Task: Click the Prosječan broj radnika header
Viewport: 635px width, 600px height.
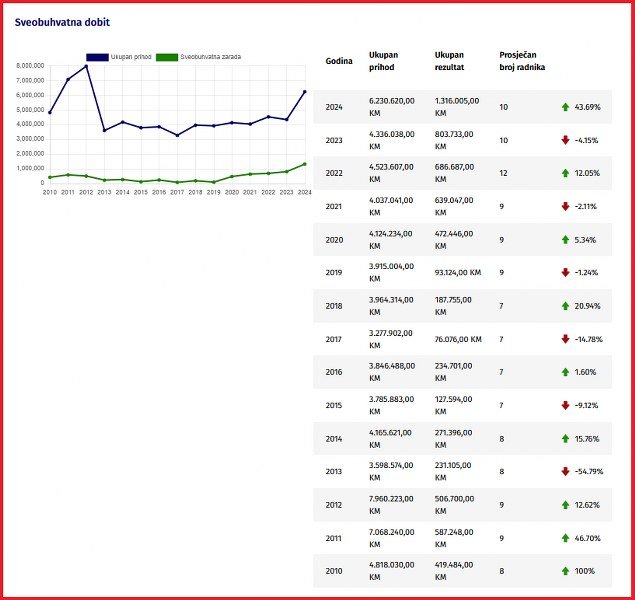Action: (x=522, y=61)
